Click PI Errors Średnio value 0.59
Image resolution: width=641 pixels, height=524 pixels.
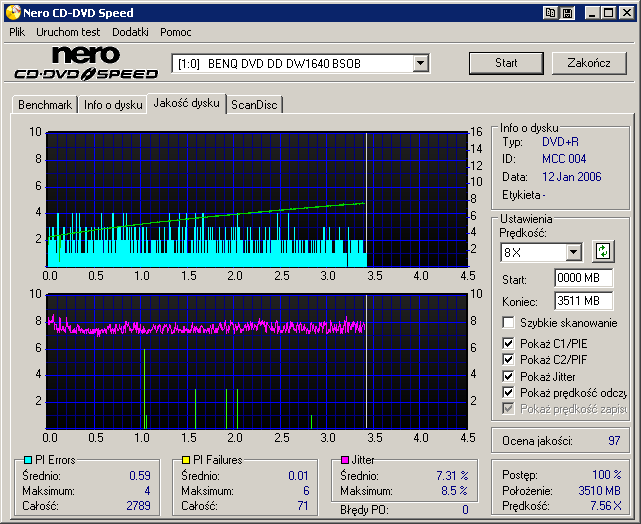point(140,476)
